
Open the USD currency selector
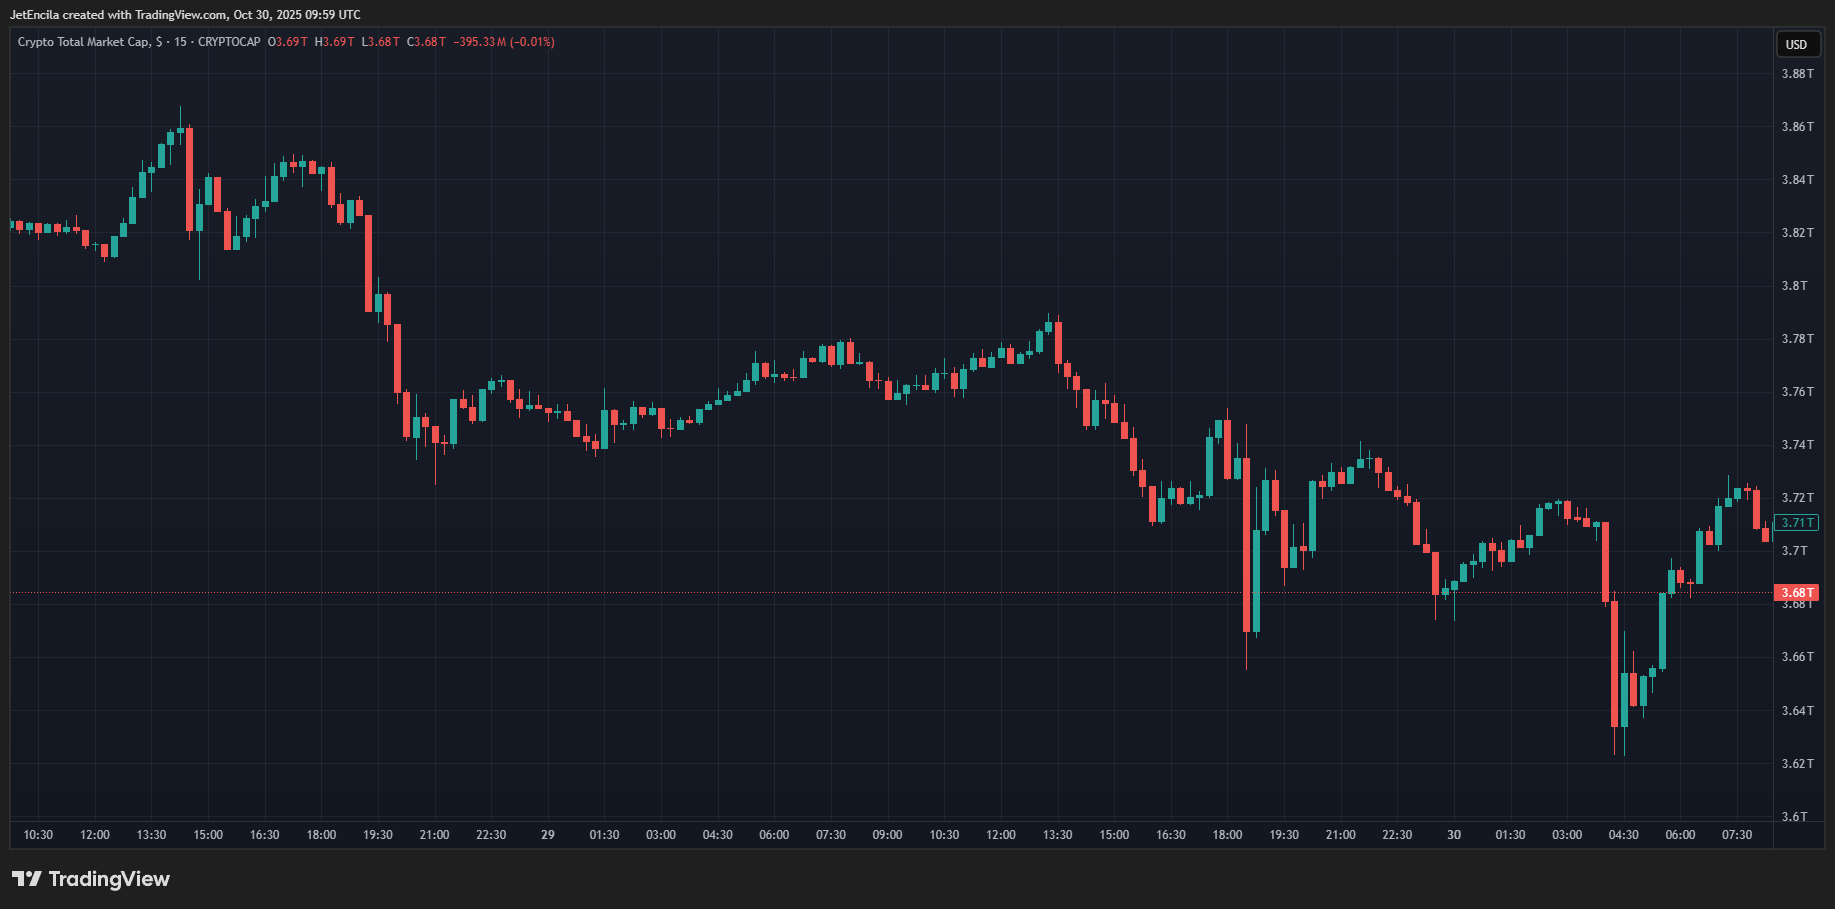1797,44
